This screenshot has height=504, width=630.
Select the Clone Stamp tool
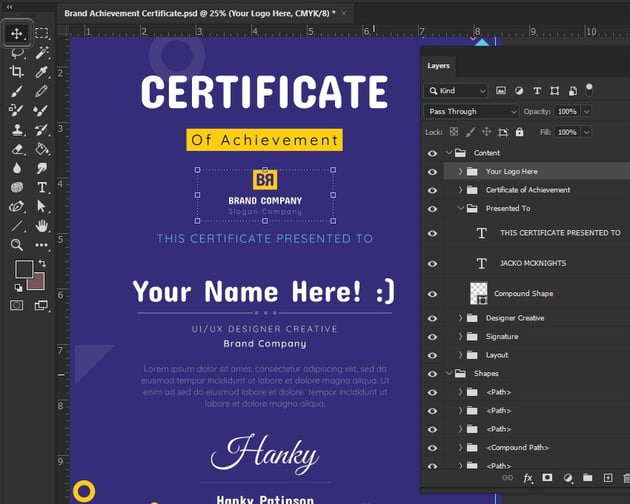click(17, 130)
